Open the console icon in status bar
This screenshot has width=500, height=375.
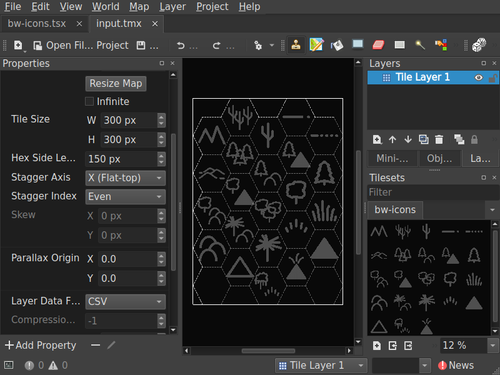(9, 365)
